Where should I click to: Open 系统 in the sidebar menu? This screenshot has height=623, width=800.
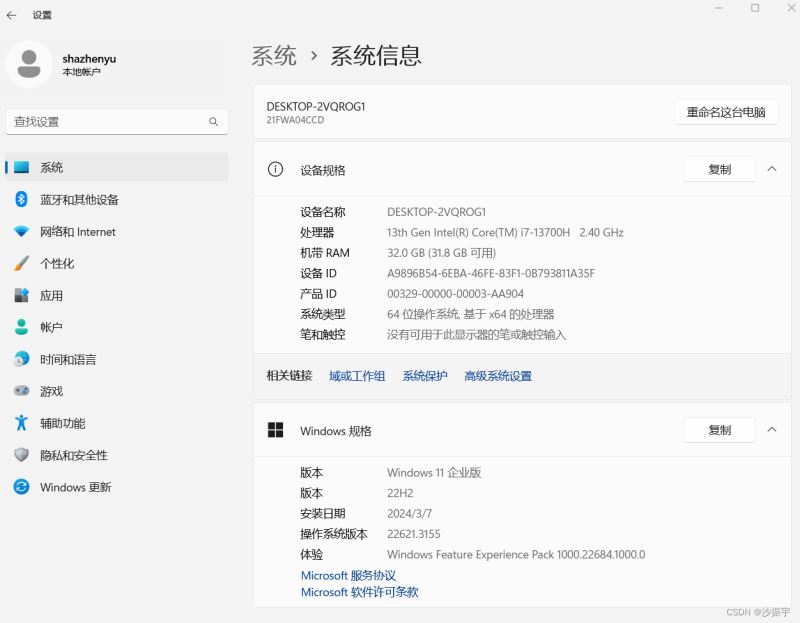click(117, 167)
